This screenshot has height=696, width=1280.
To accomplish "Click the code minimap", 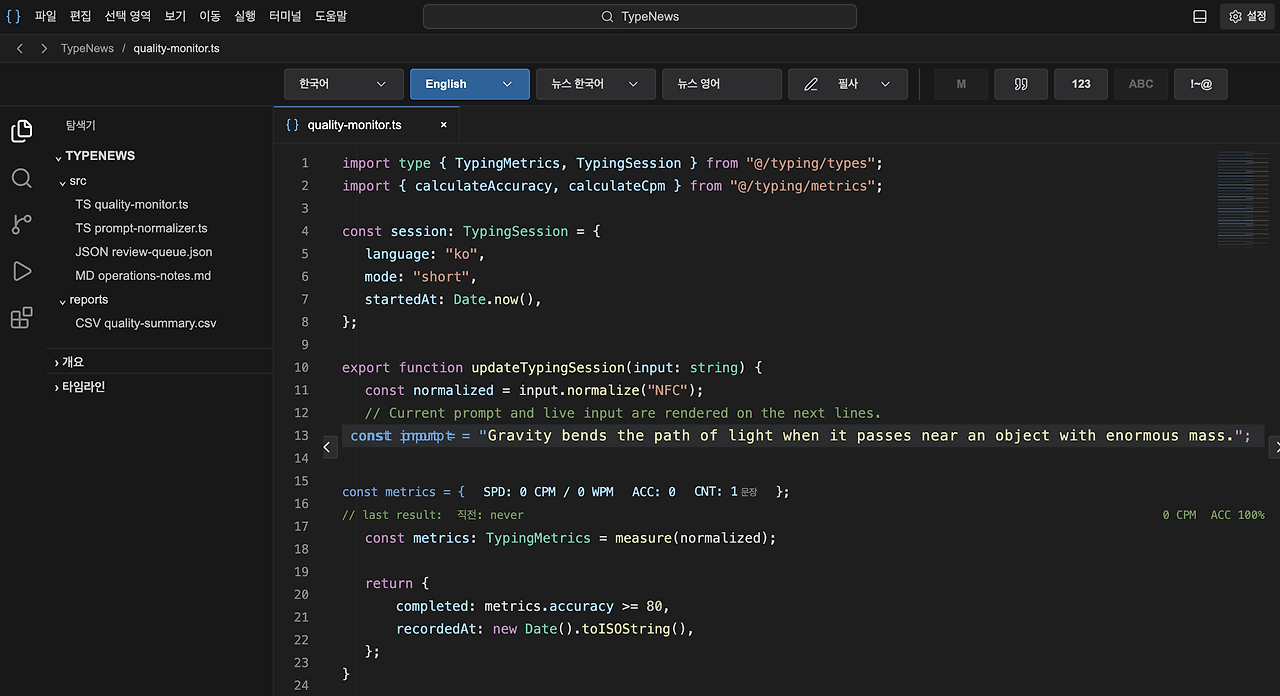I will click(x=1243, y=198).
